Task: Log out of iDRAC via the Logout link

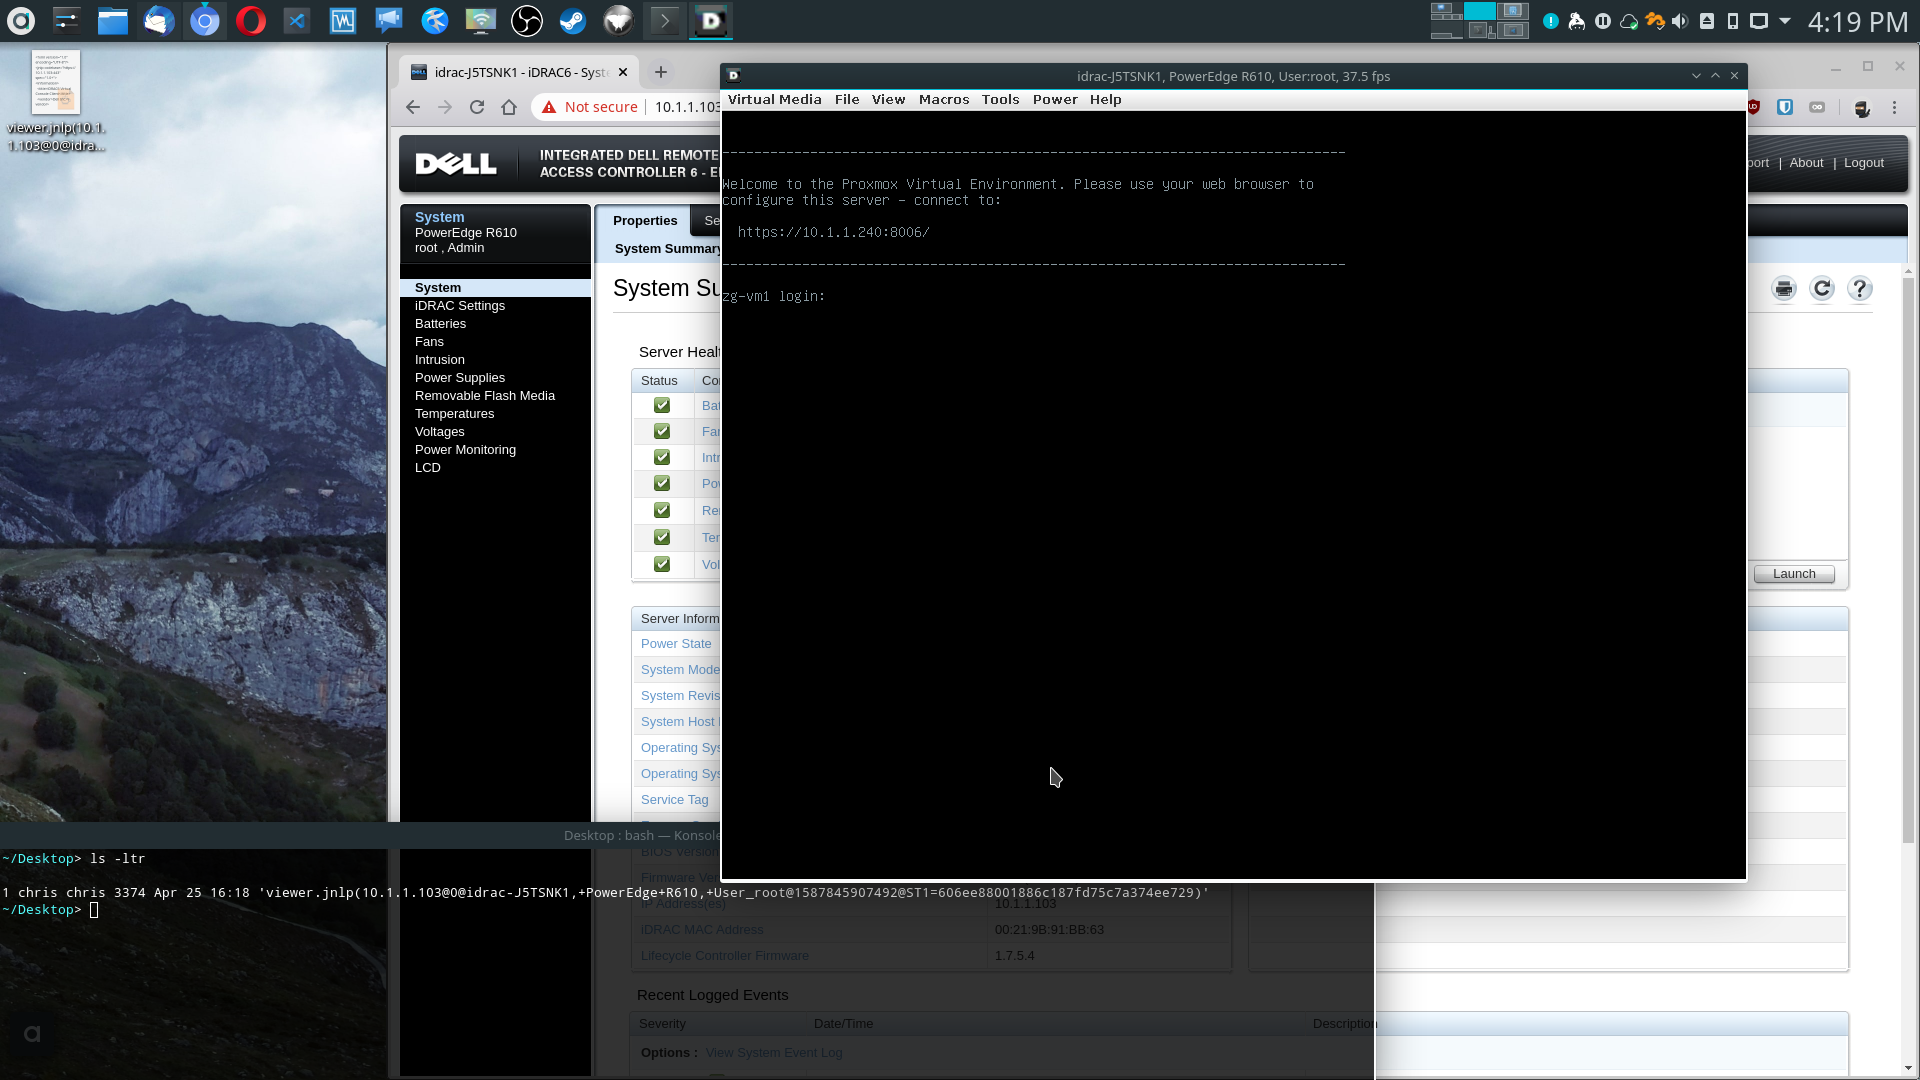Action: (x=1863, y=163)
